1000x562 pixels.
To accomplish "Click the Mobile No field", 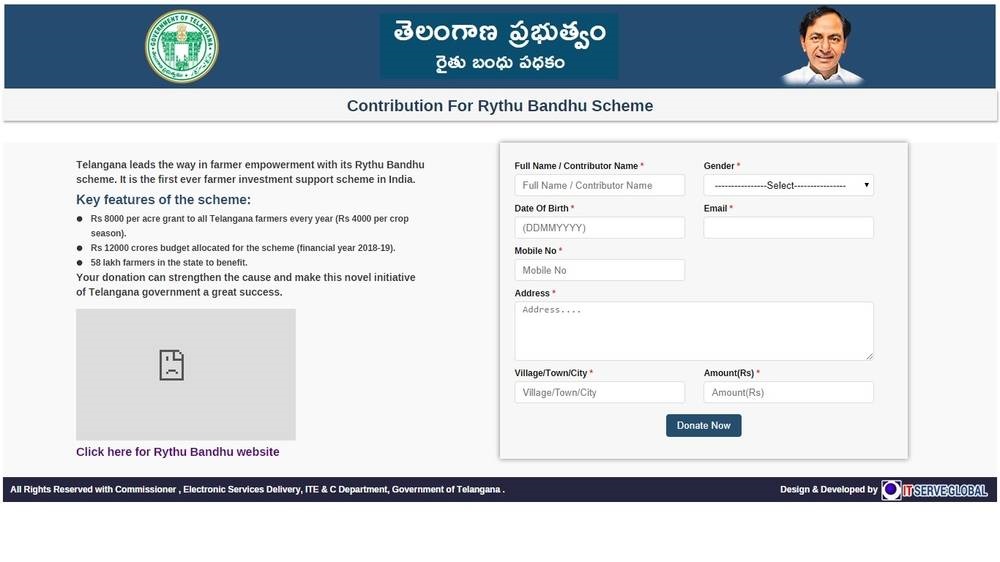I will 599,270.
